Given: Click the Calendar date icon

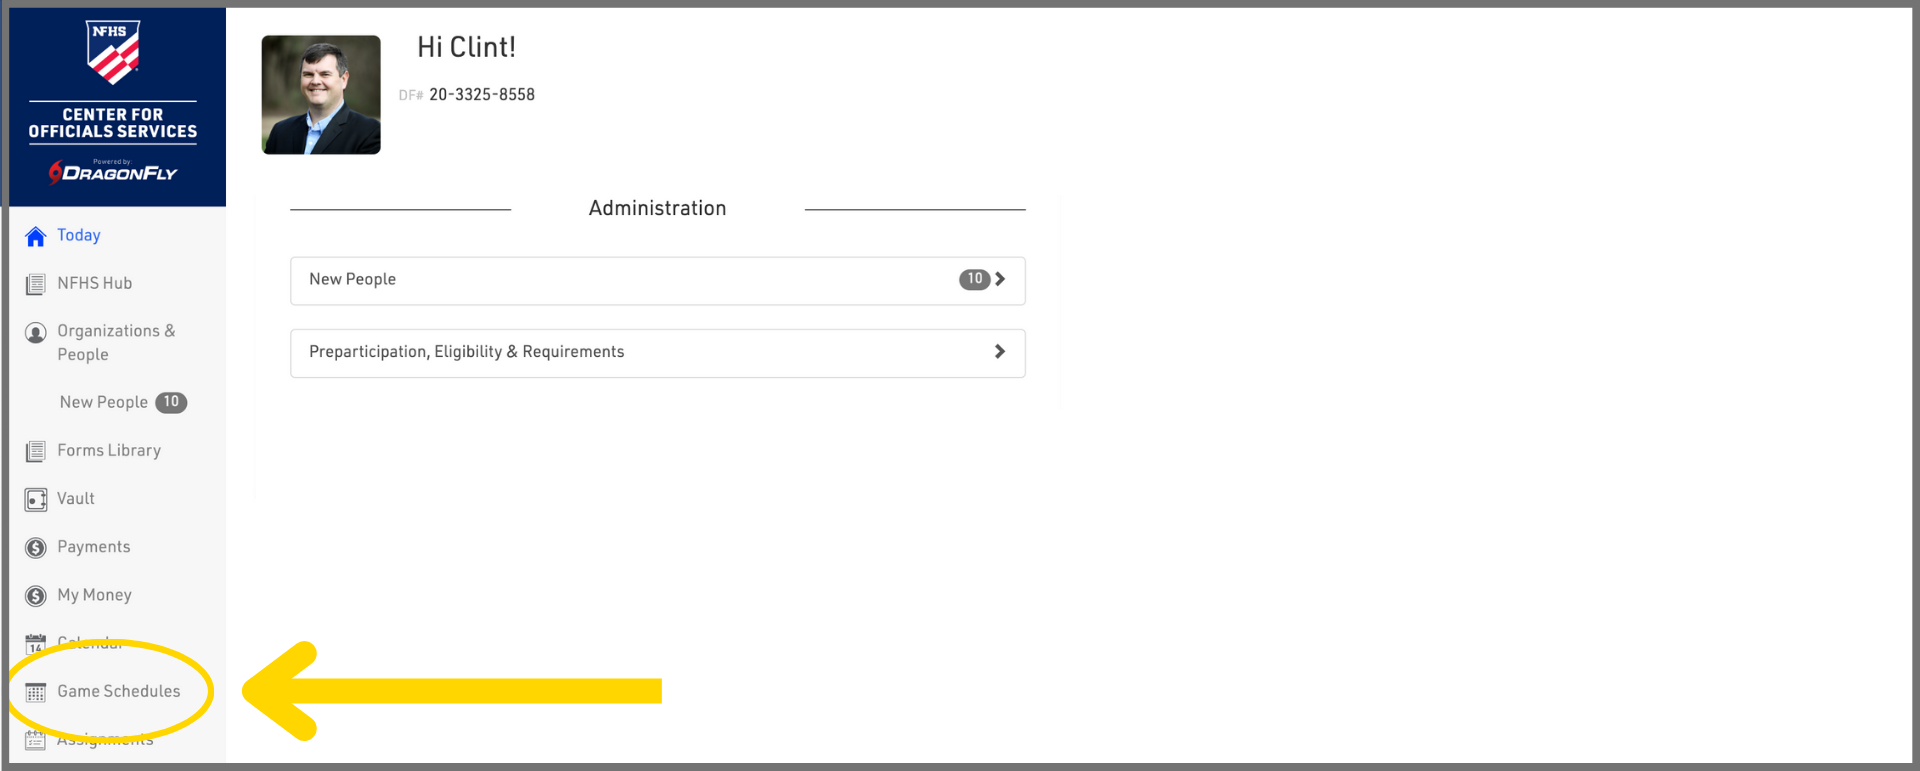Looking at the screenshot, I should coord(36,644).
